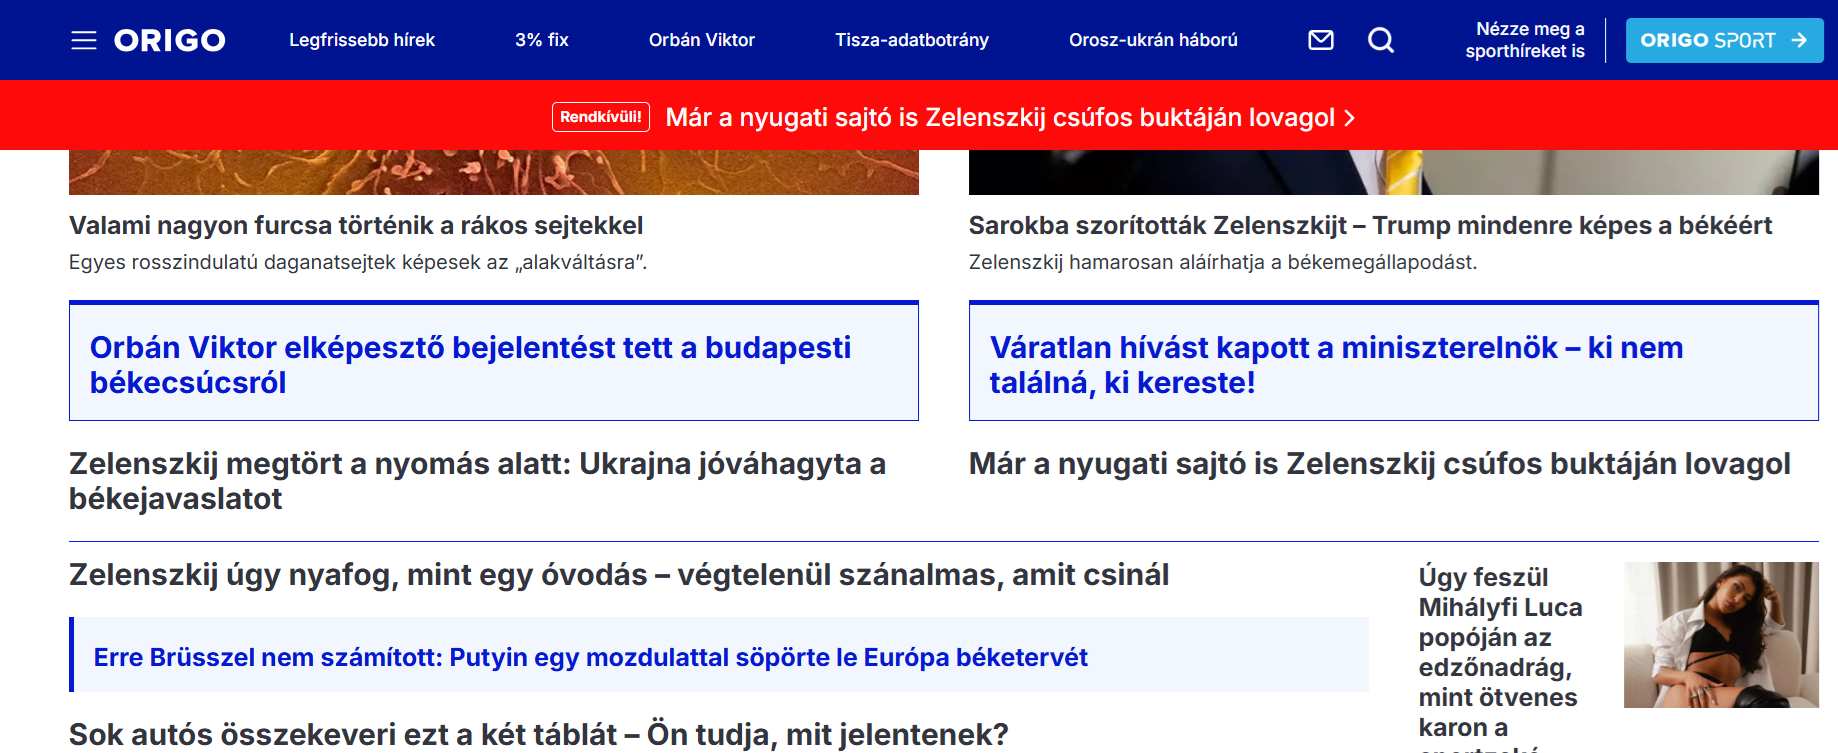Read Váratlan hívást kapott a miniszterelnök
Screen dimensions: 1838x753
[x=1336, y=364]
